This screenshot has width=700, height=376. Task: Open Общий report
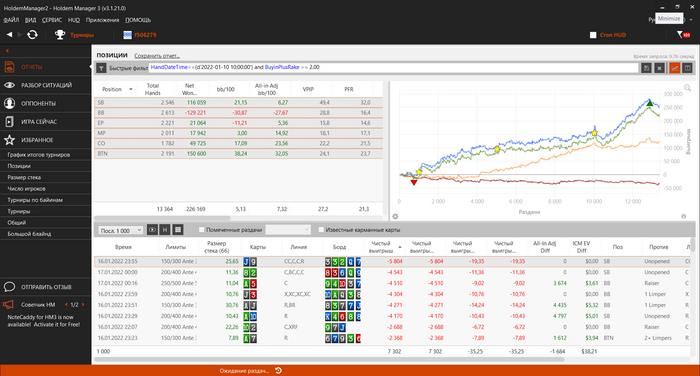(17, 222)
